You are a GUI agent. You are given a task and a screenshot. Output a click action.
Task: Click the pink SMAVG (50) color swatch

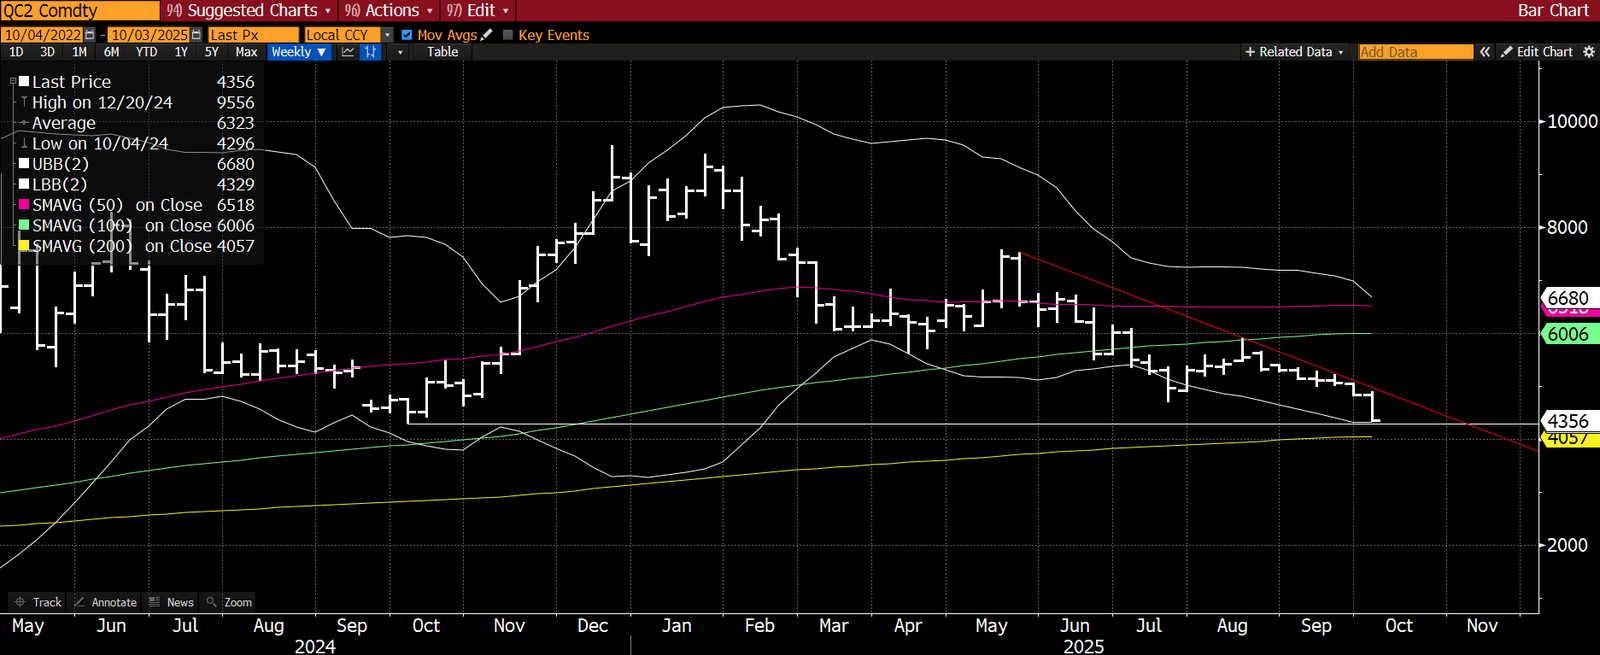24,205
